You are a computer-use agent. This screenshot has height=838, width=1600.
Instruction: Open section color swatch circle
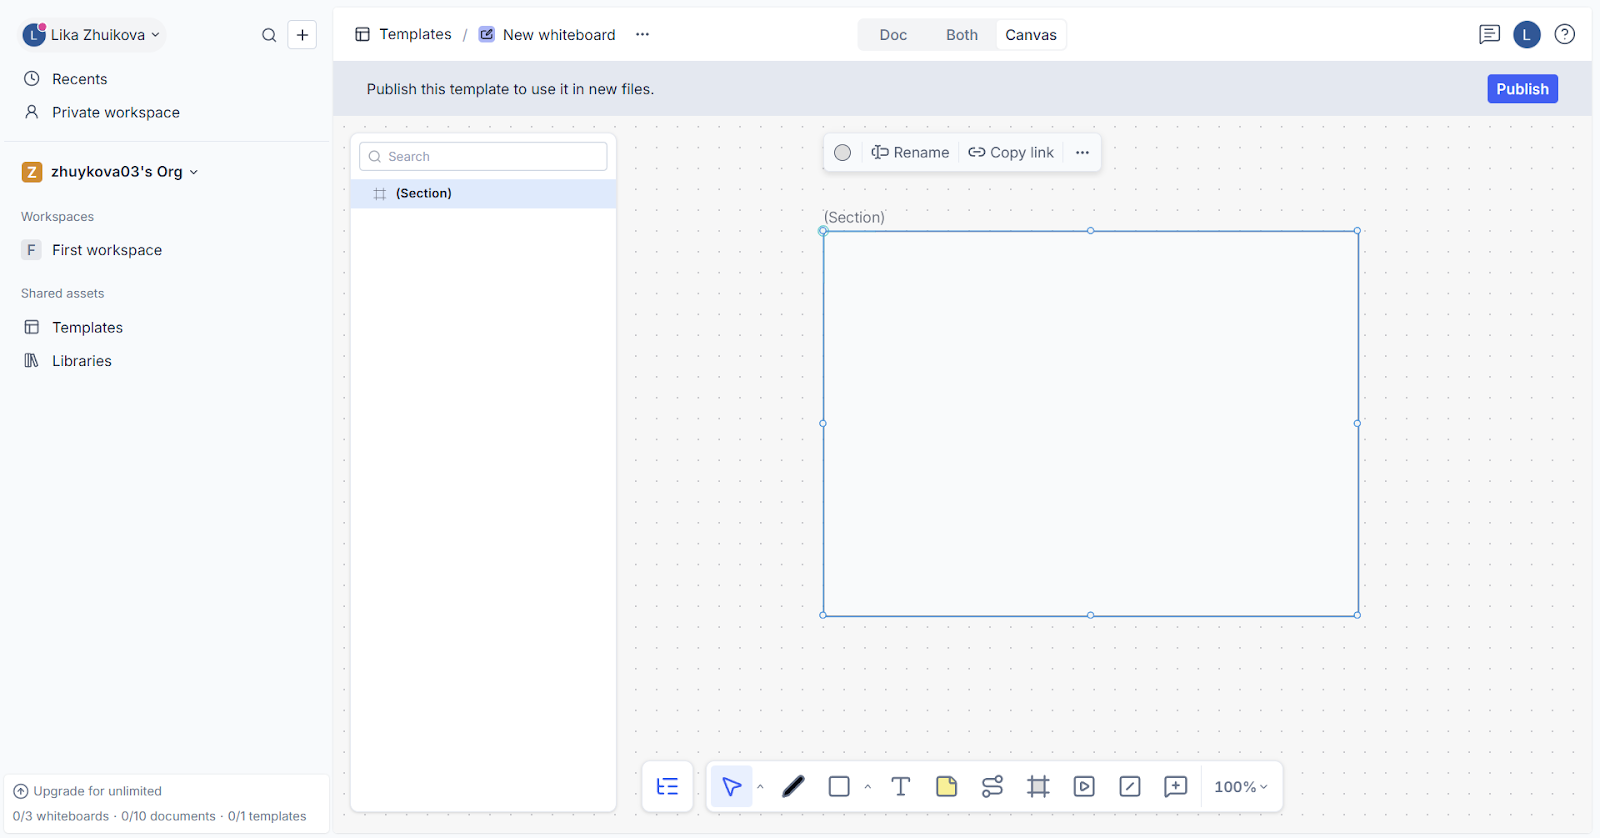coord(843,153)
